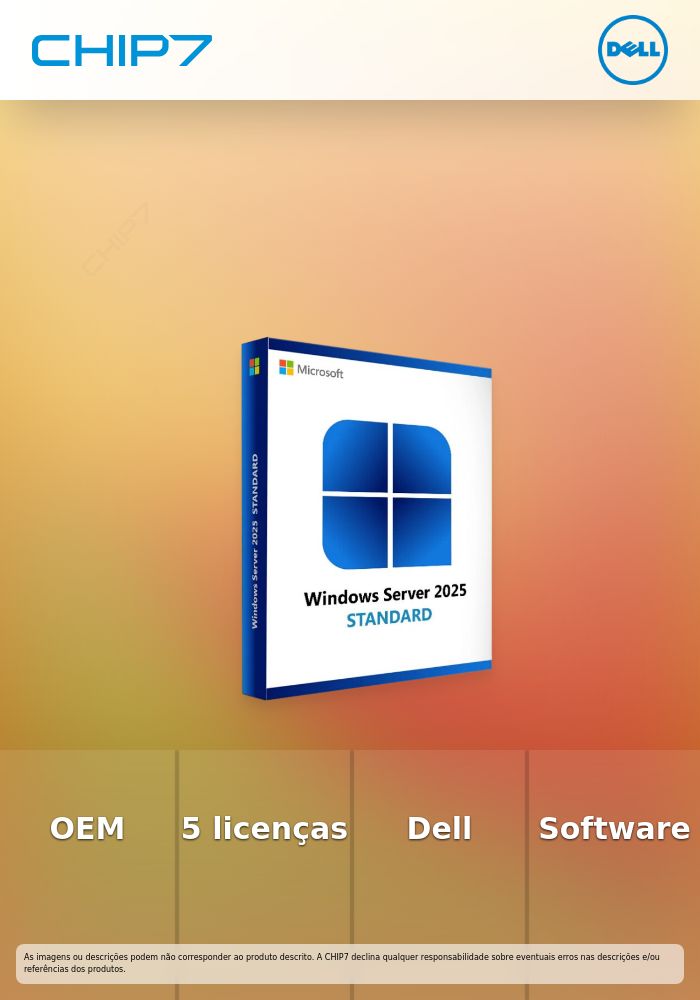The image size is (700, 1000).
Task: Click the Microsoft logo on the box
Action: (311, 369)
